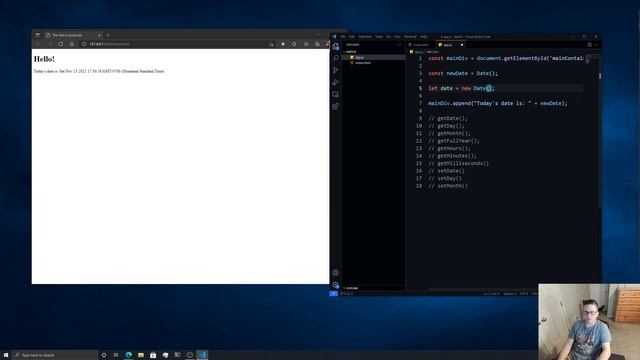Select app.js in the Explorer file tree
Image resolution: width=640 pixels, height=360 pixels.
tap(373, 58)
